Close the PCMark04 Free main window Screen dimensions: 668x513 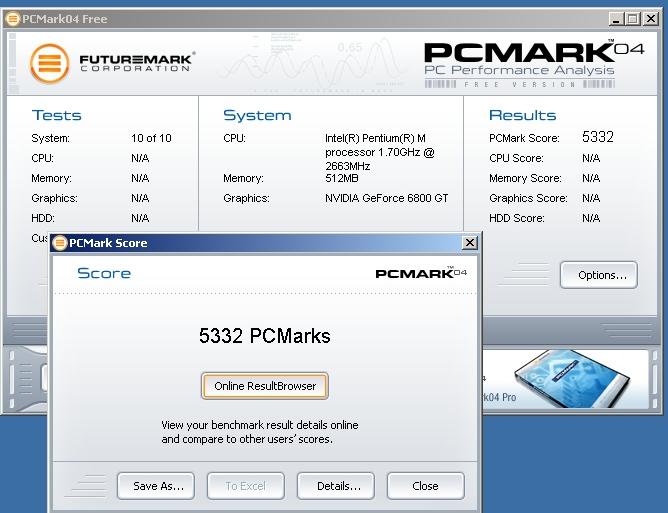coord(651,19)
